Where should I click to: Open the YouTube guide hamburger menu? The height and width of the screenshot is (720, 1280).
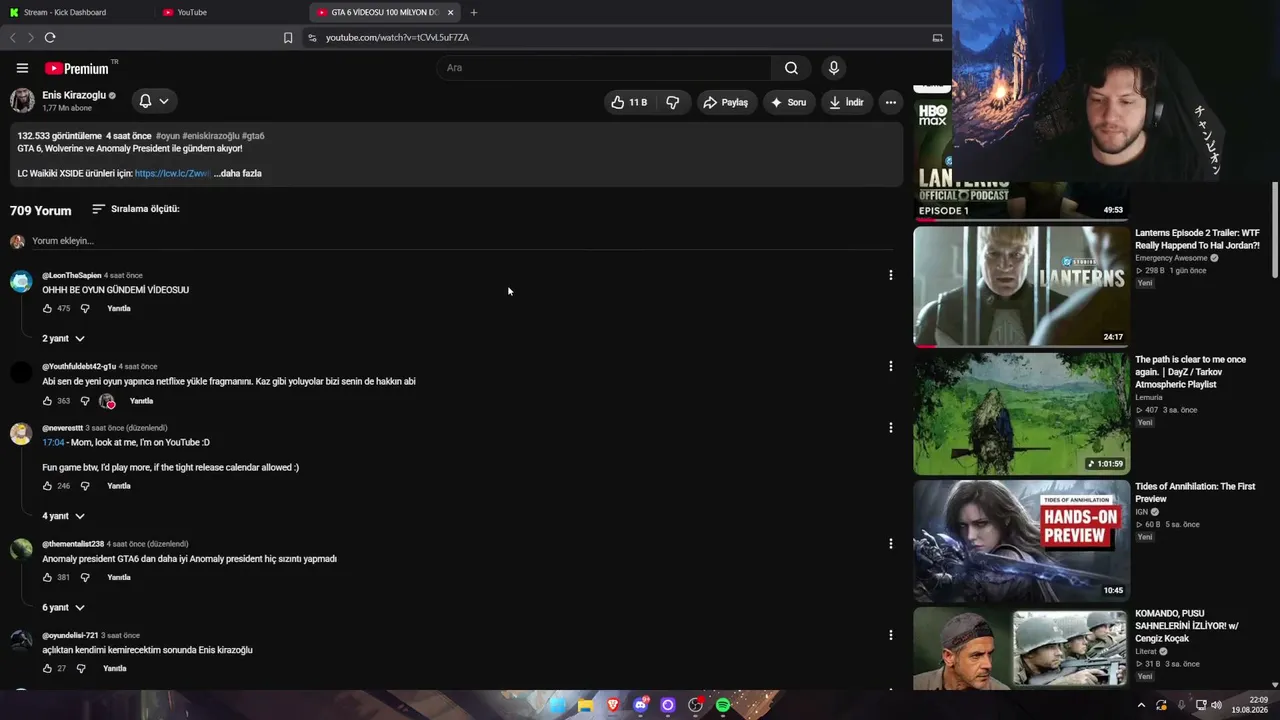22,68
